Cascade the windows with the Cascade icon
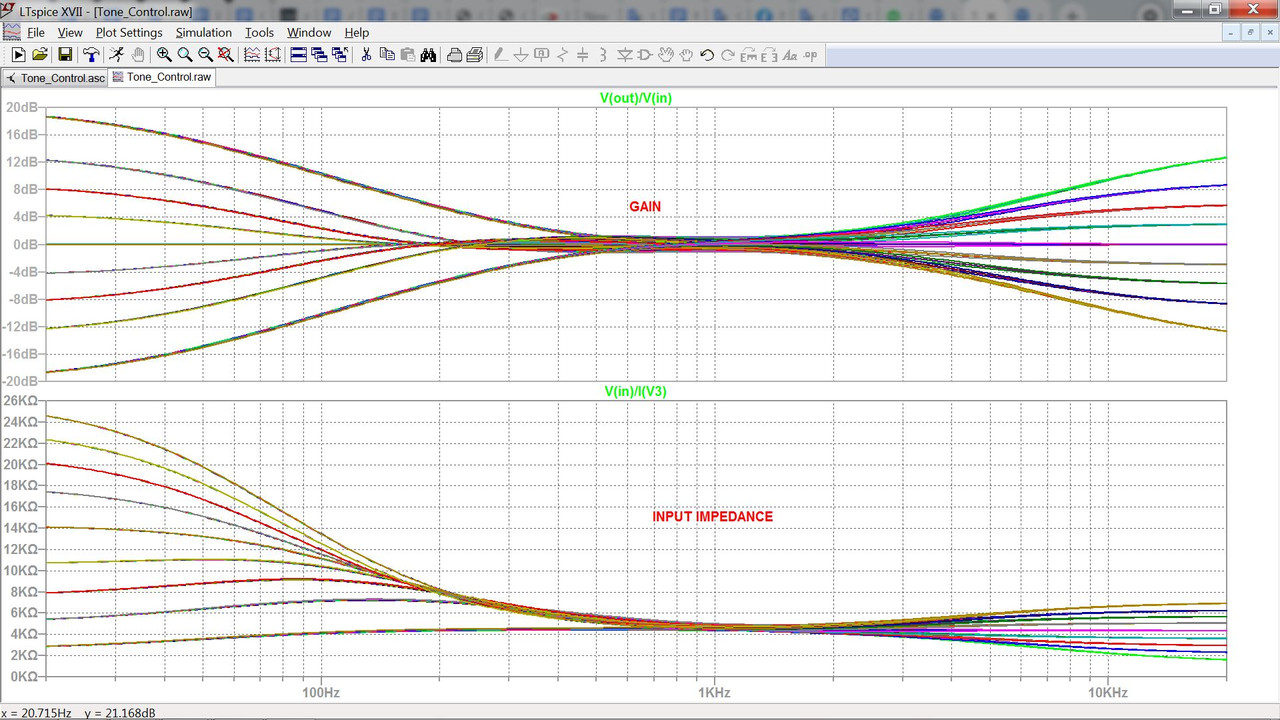Image resolution: width=1280 pixels, height=720 pixels. (319, 55)
